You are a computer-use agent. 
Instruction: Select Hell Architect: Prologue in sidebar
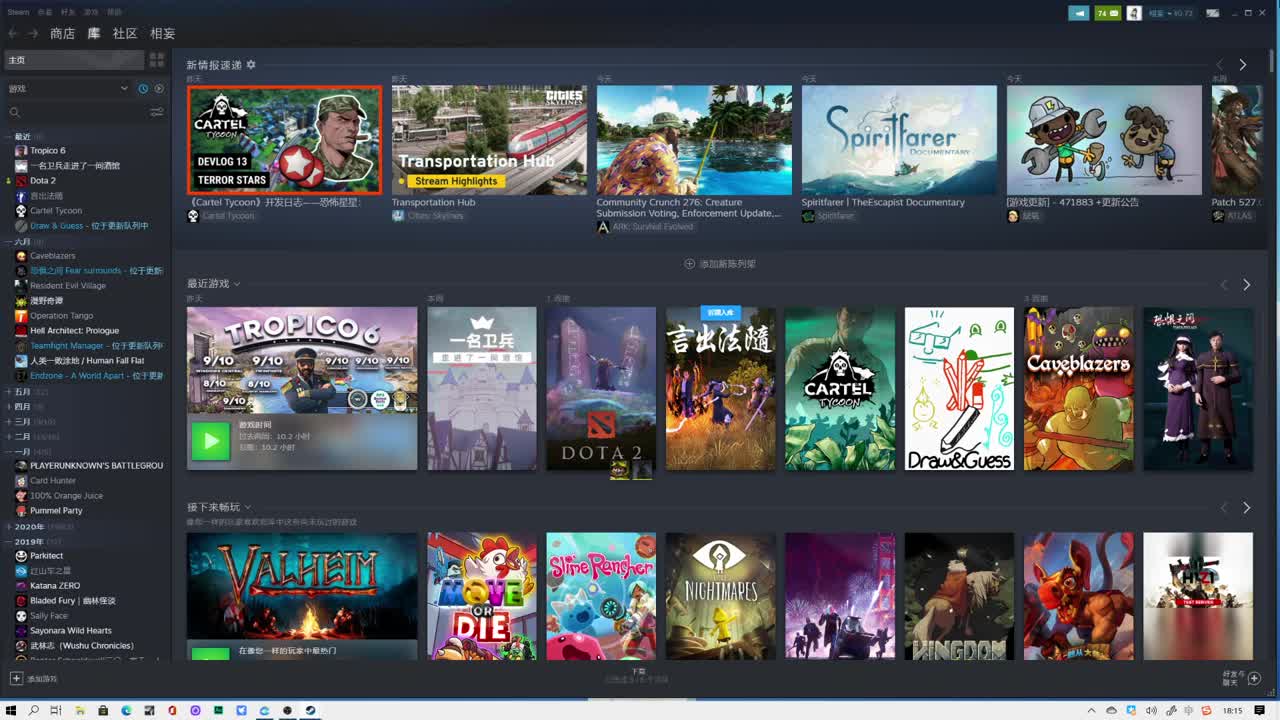coord(75,331)
